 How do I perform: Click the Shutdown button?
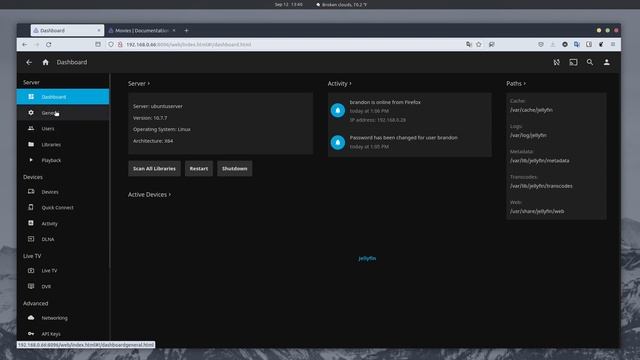pos(235,169)
